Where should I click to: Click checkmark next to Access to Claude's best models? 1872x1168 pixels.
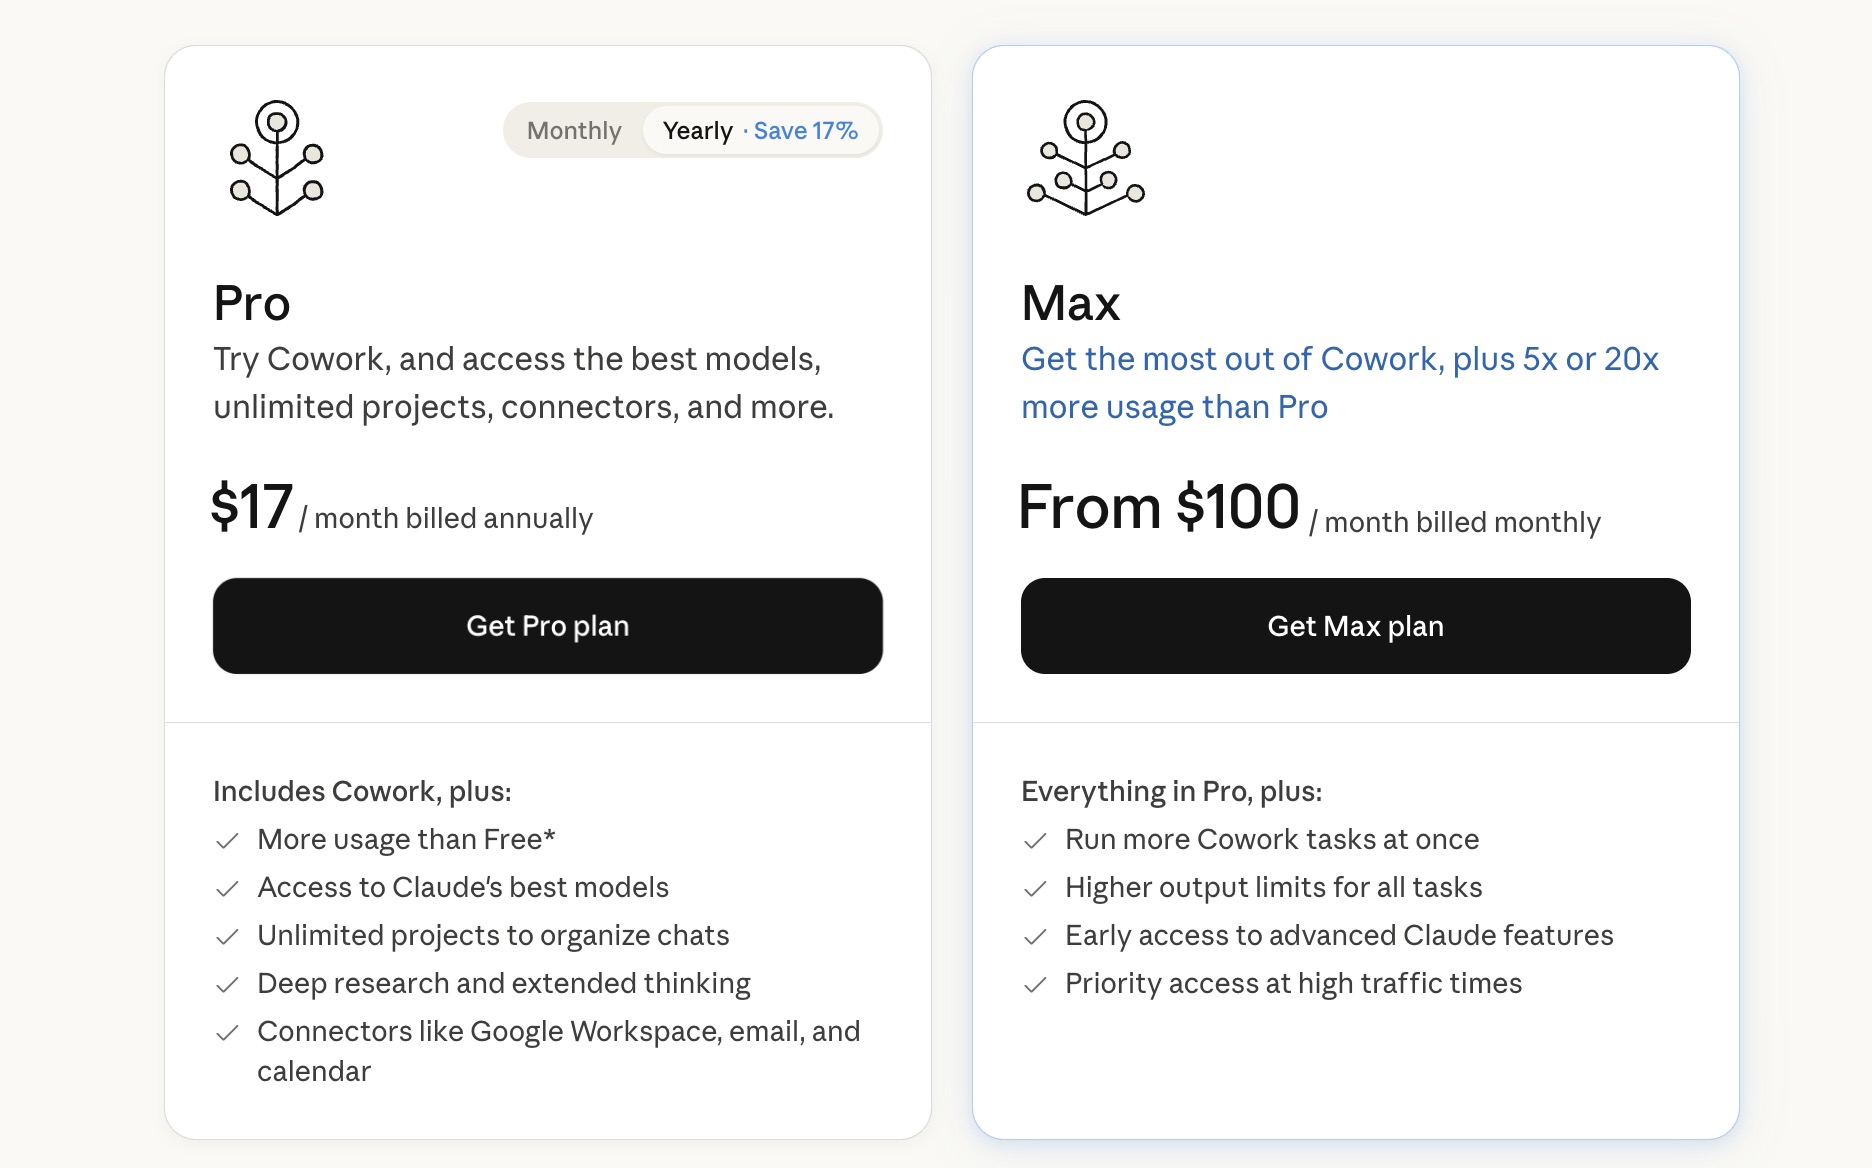click(227, 889)
